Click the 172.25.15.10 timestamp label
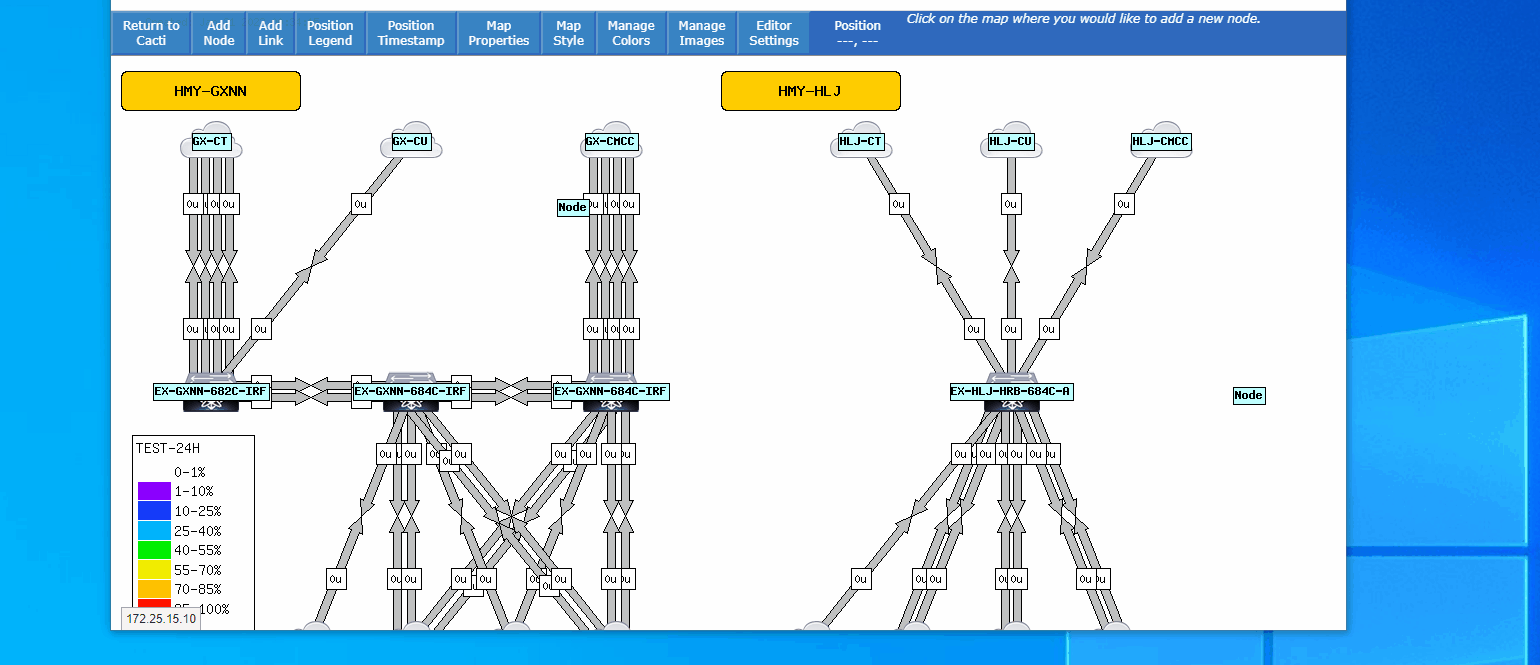 pos(159,619)
